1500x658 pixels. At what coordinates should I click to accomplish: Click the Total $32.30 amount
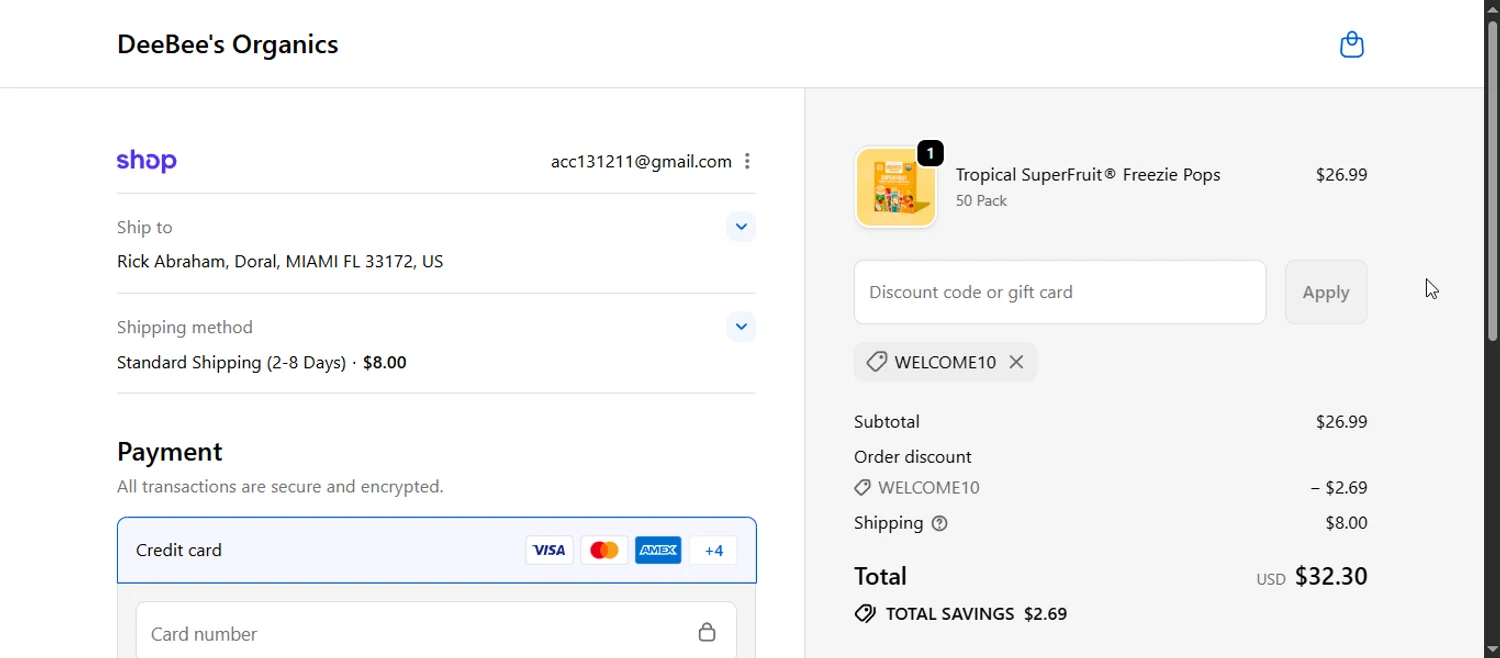click(1331, 576)
